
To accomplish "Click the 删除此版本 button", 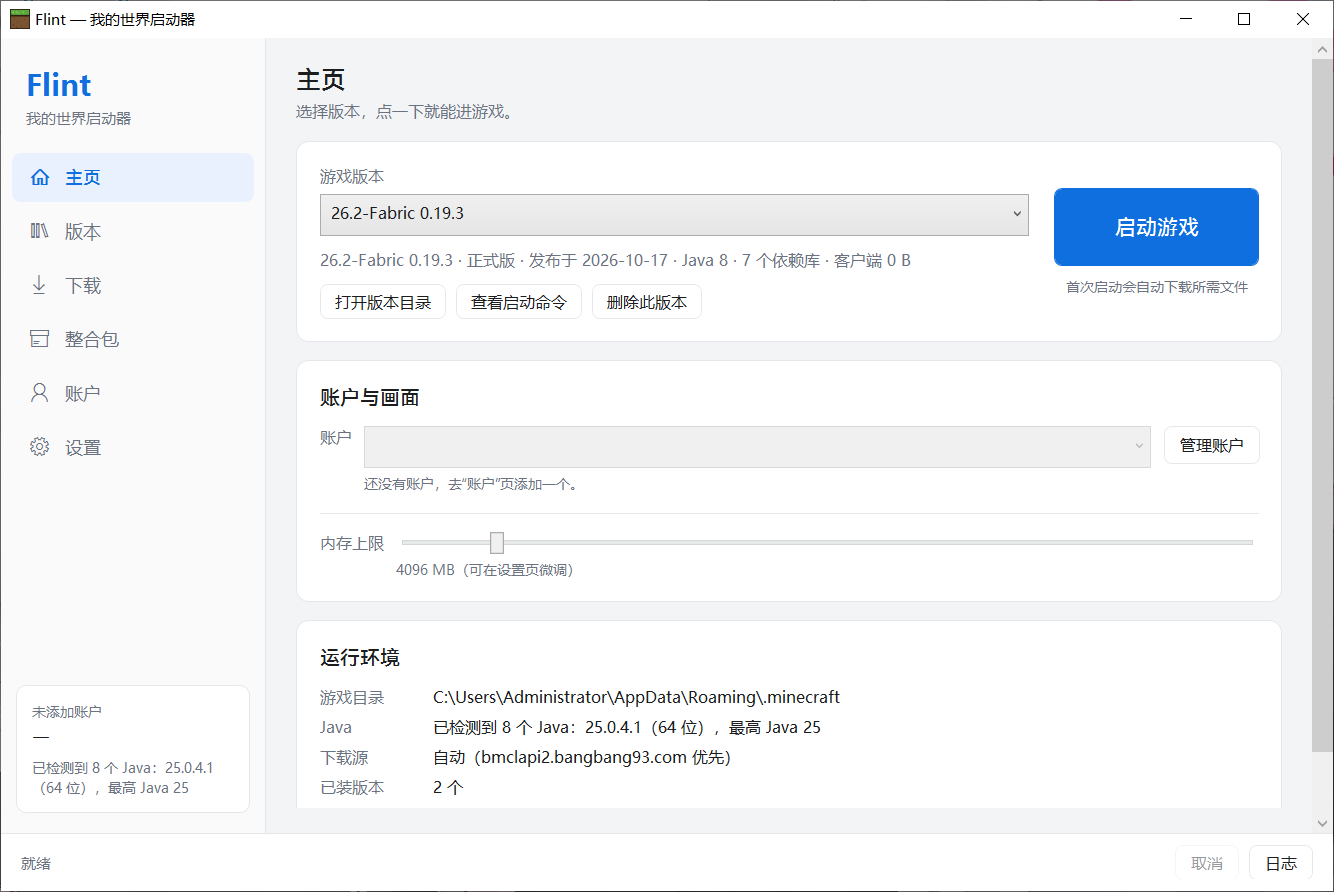I will [x=647, y=302].
